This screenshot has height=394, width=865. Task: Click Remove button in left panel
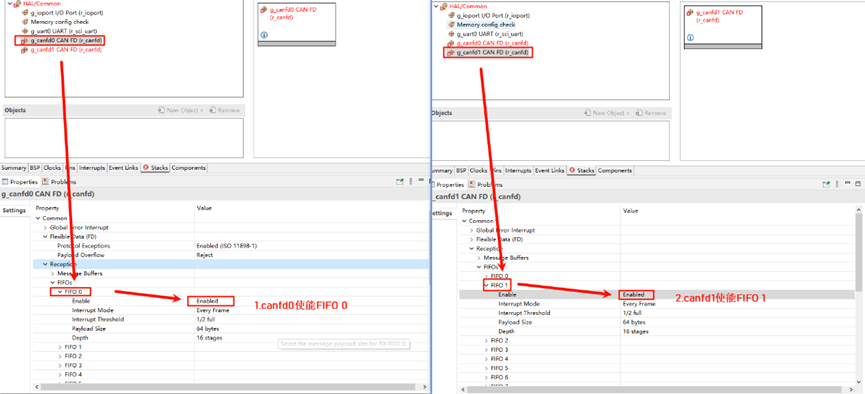pos(224,110)
